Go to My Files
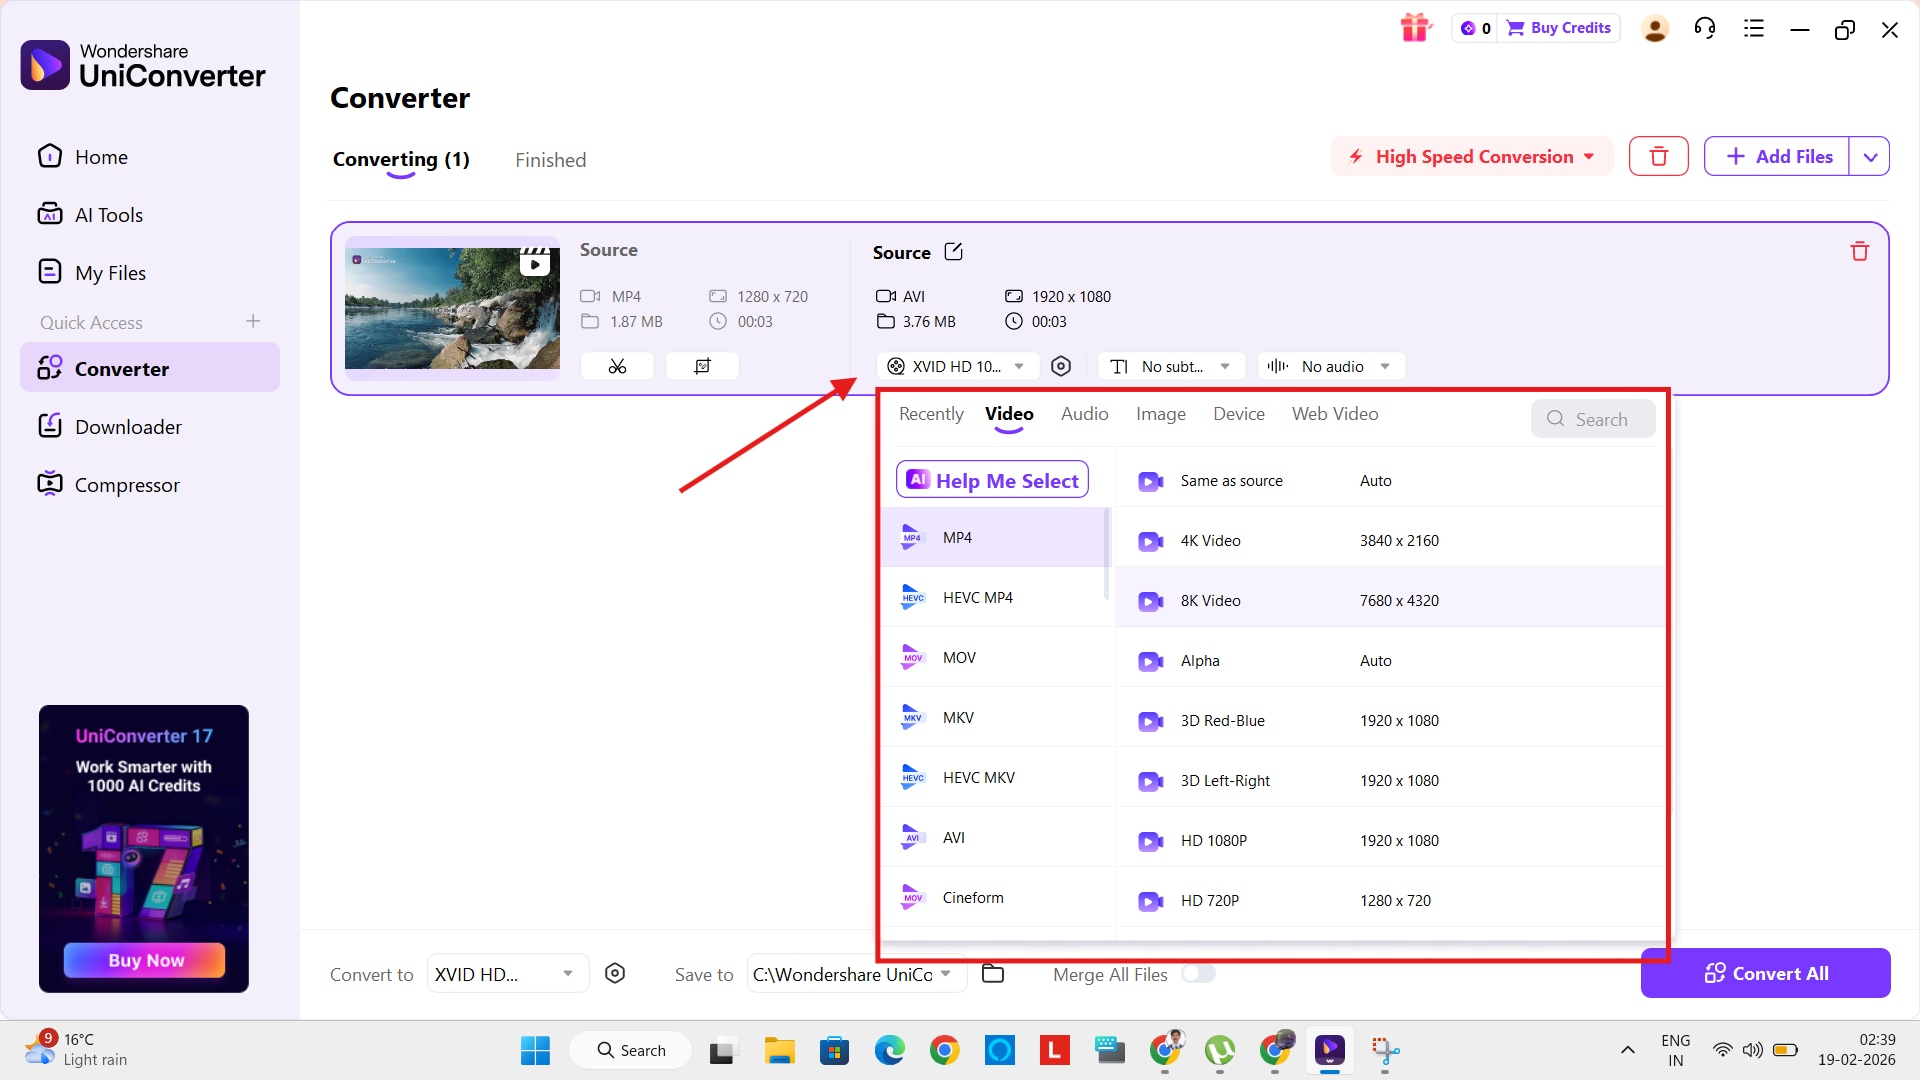 (x=108, y=271)
